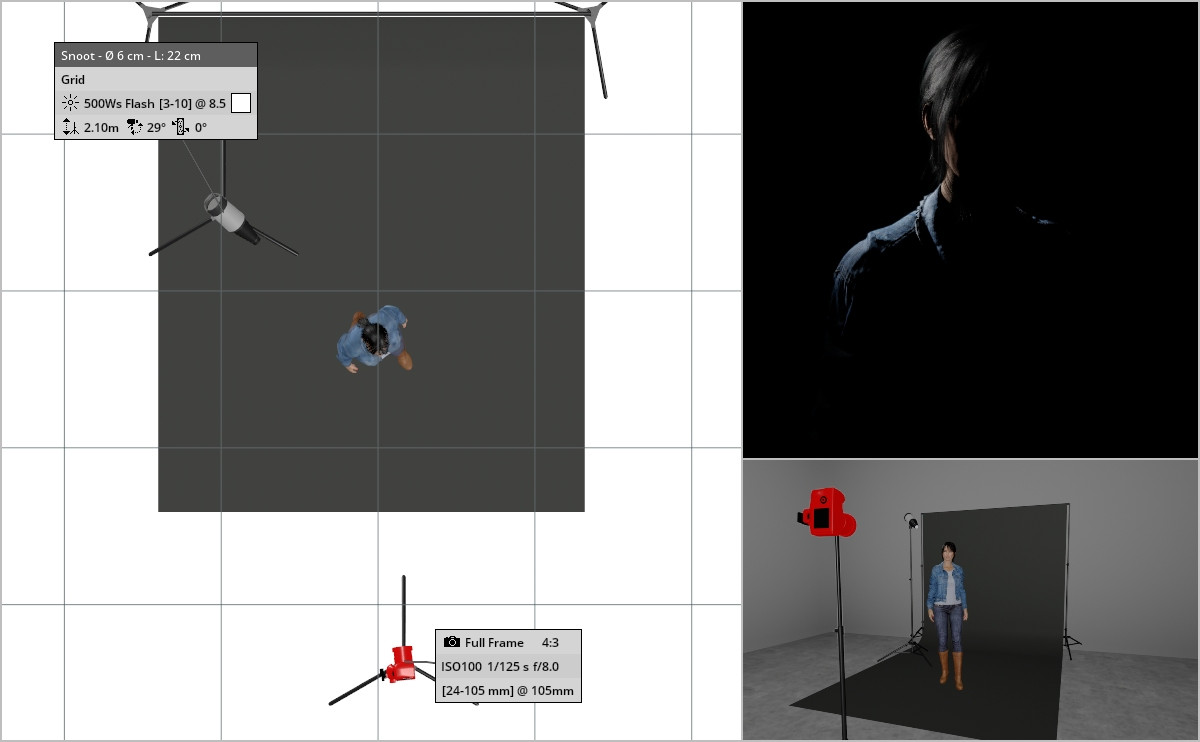Screen dimensions: 1200x742
Task: Click the 29° tilt angle value
Action: [x=157, y=128]
